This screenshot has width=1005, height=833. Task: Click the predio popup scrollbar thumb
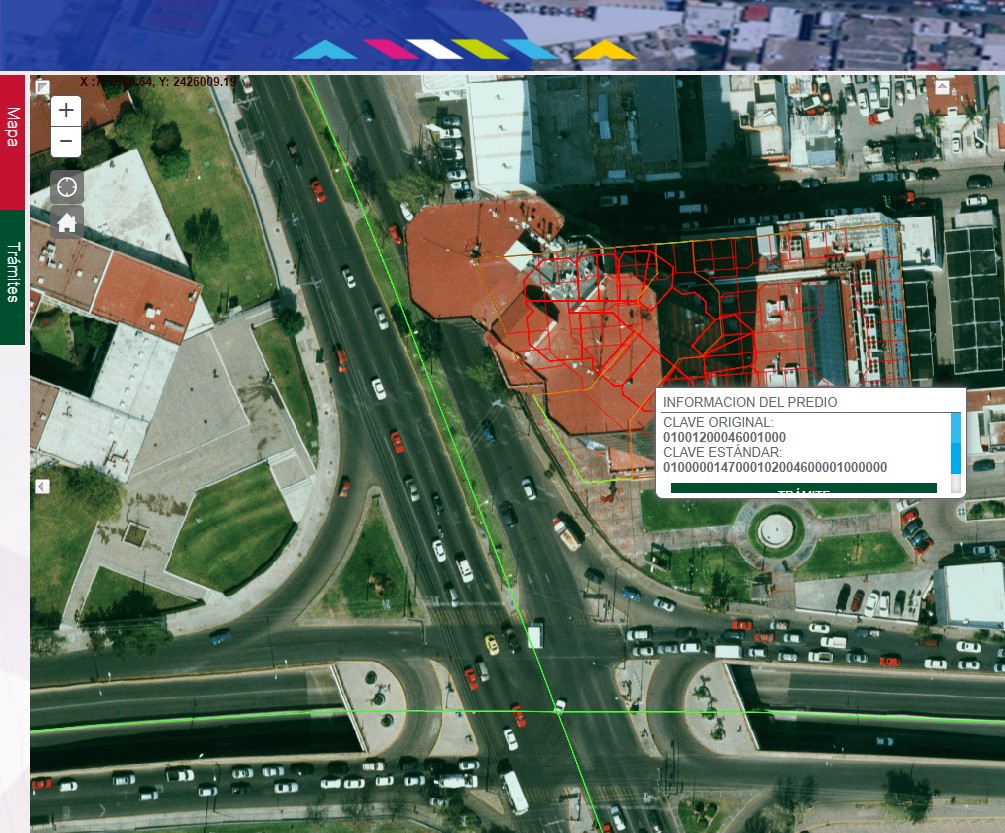[955, 442]
